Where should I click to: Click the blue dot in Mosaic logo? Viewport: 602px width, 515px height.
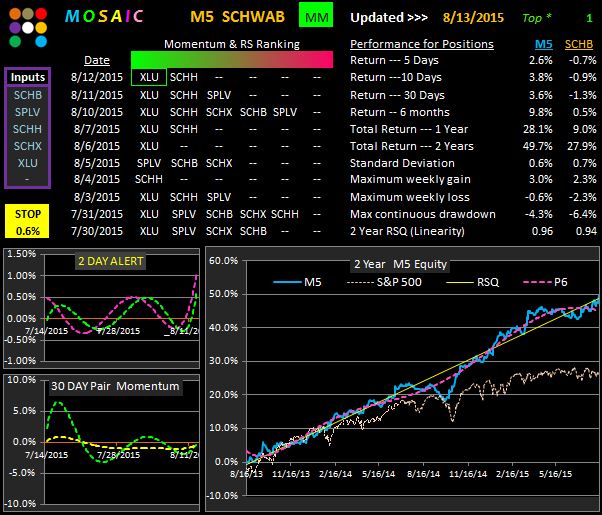[41, 41]
